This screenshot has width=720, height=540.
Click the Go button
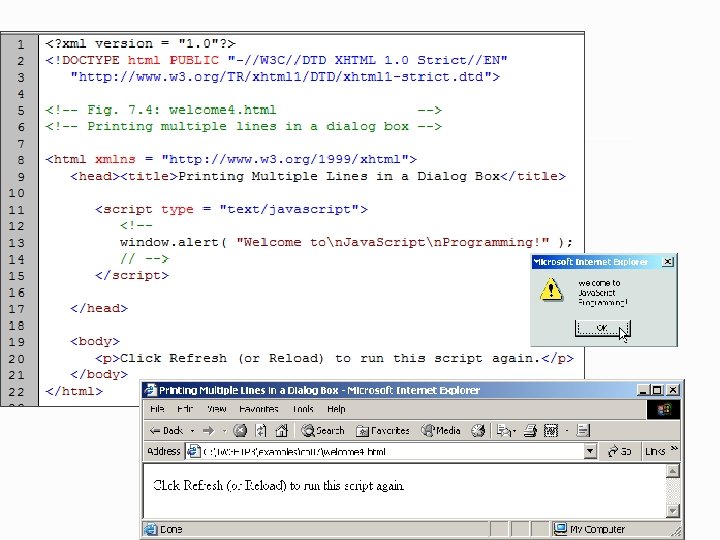619,451
